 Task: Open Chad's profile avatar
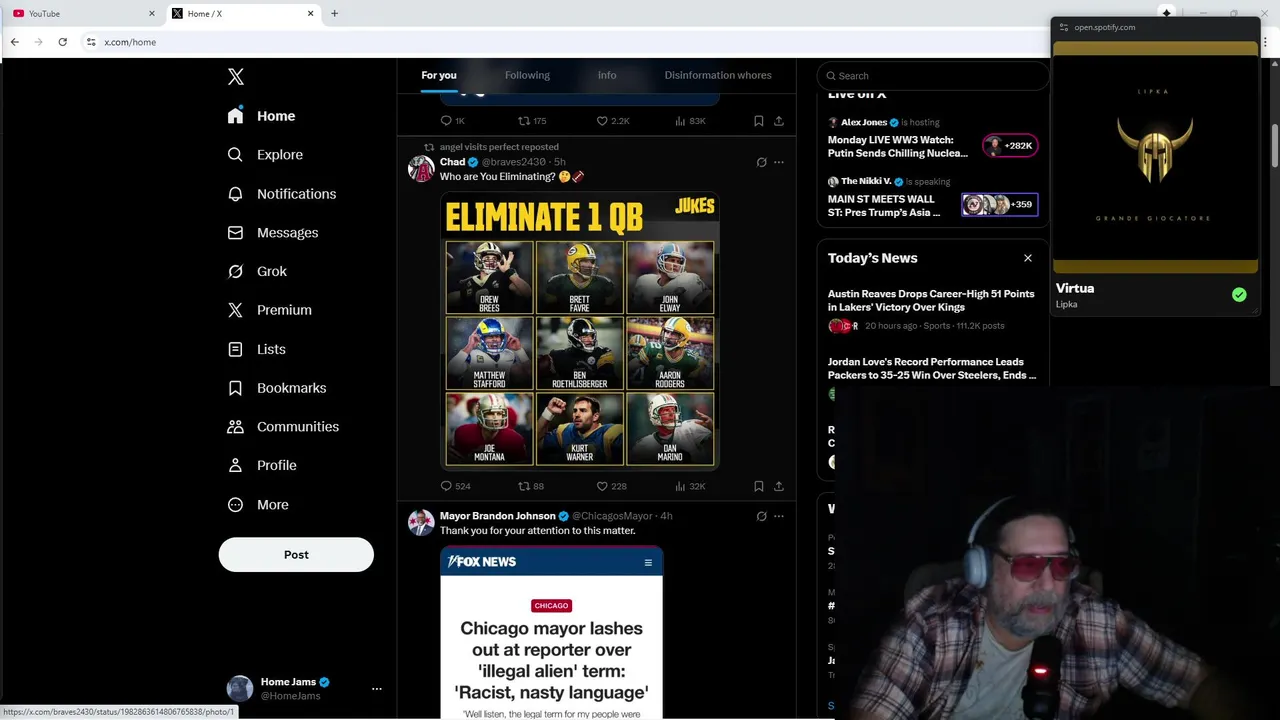[x=421, y=168]
